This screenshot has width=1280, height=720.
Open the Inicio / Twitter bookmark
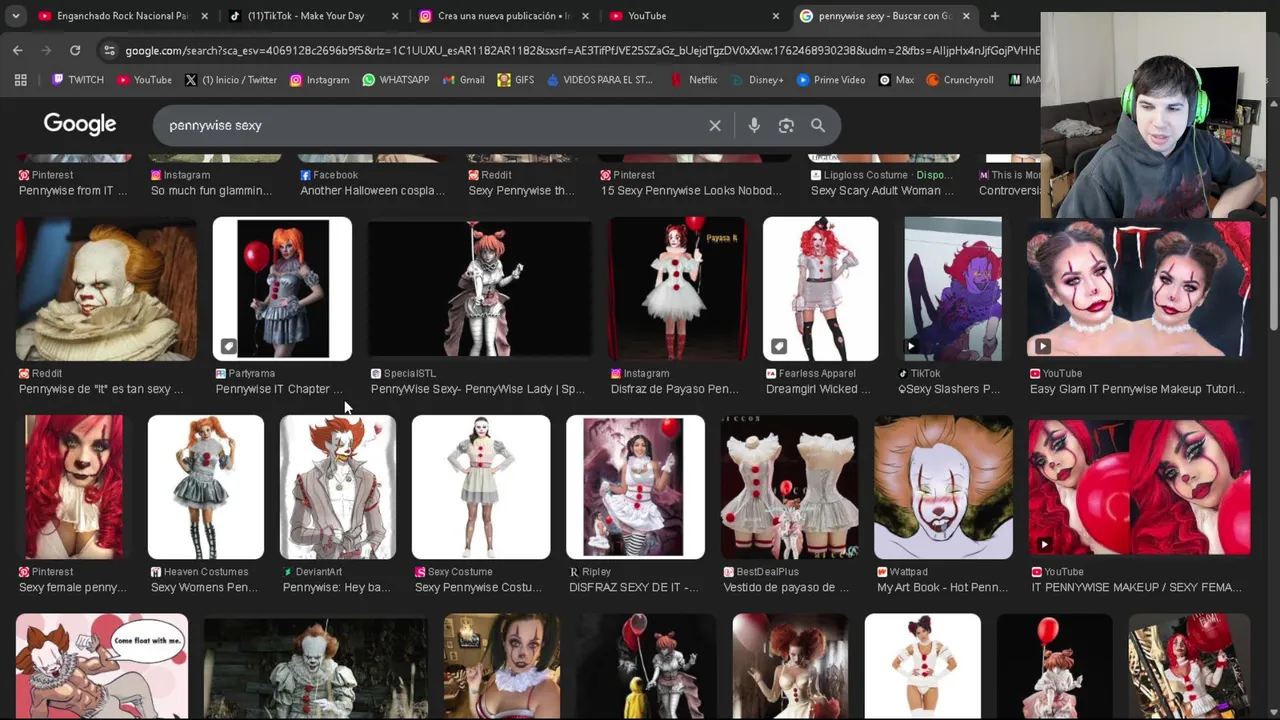[230, 80]
